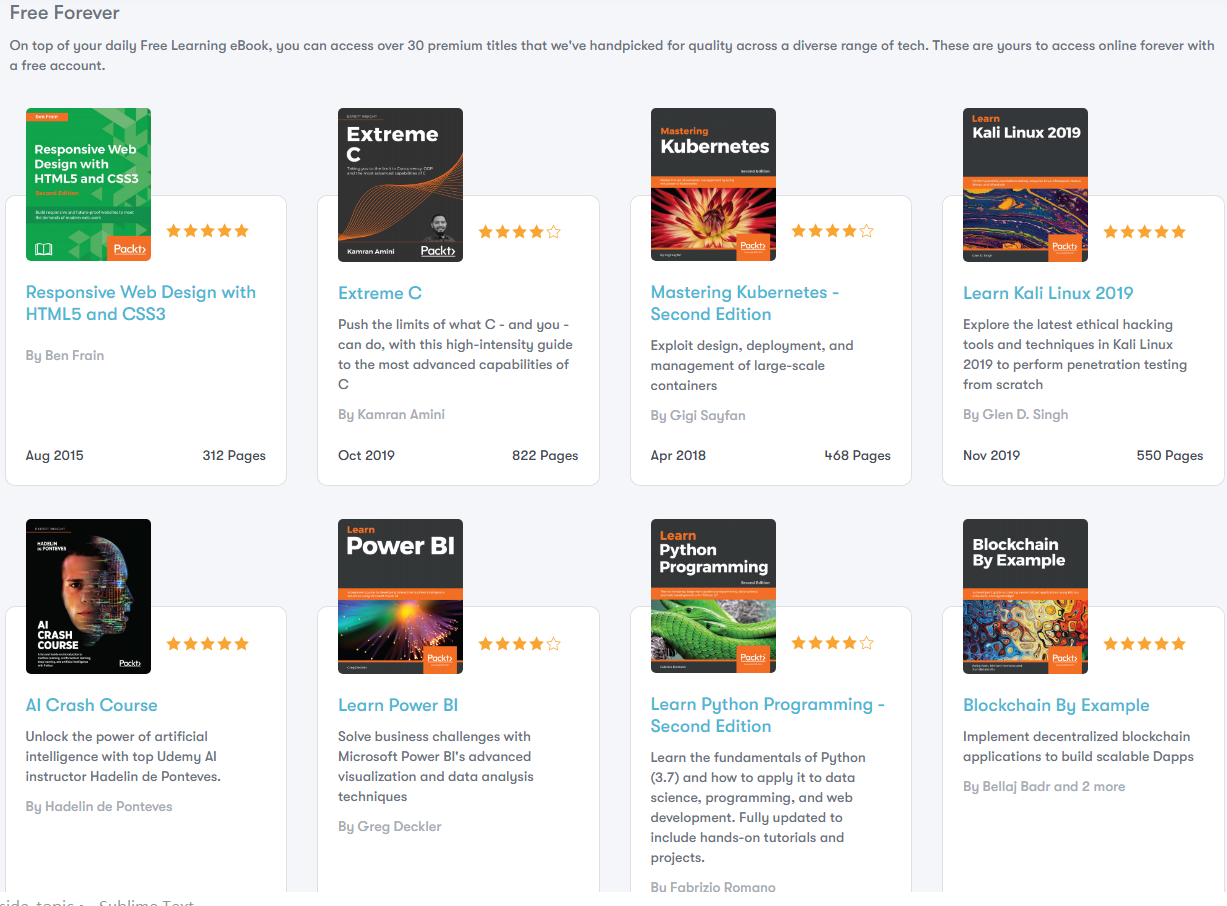The height and width of the screenshot is (906, 1227).
Task: Click the intro paragraph about 30 premium titles
Action: [x=612, y=56]
